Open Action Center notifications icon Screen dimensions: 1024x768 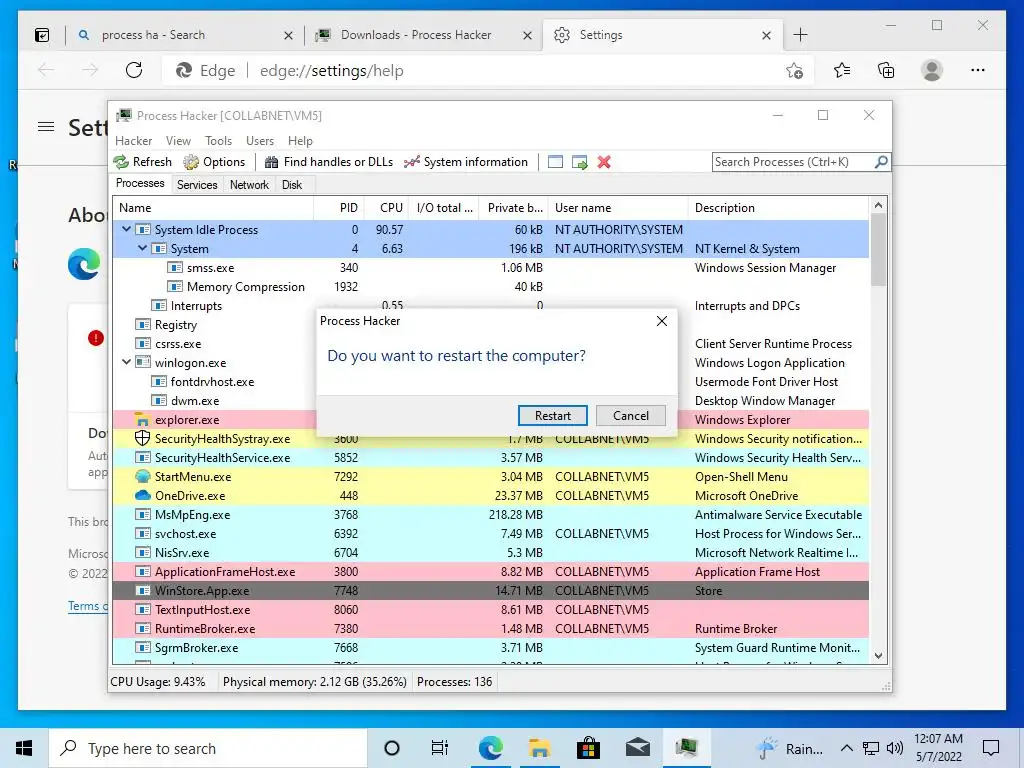tap(991, 748)
